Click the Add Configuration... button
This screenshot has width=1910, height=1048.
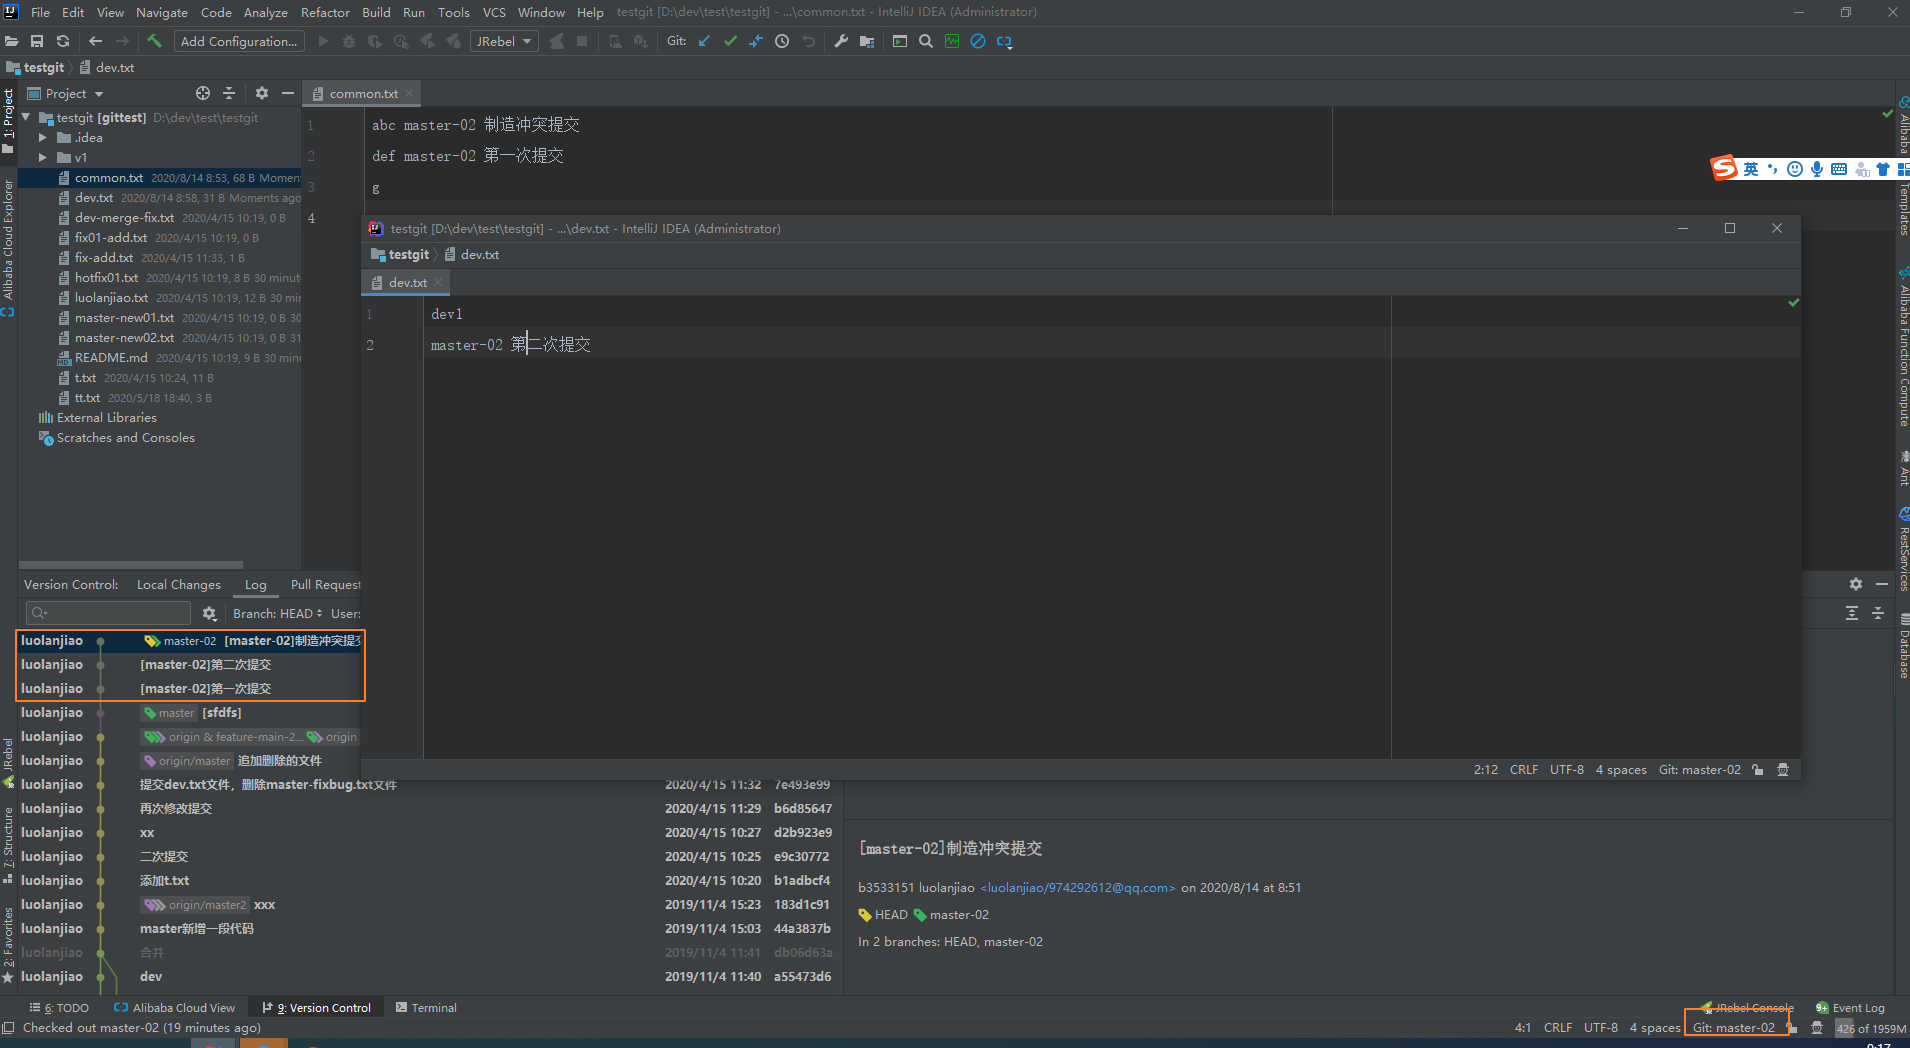[x=239, y=41]
